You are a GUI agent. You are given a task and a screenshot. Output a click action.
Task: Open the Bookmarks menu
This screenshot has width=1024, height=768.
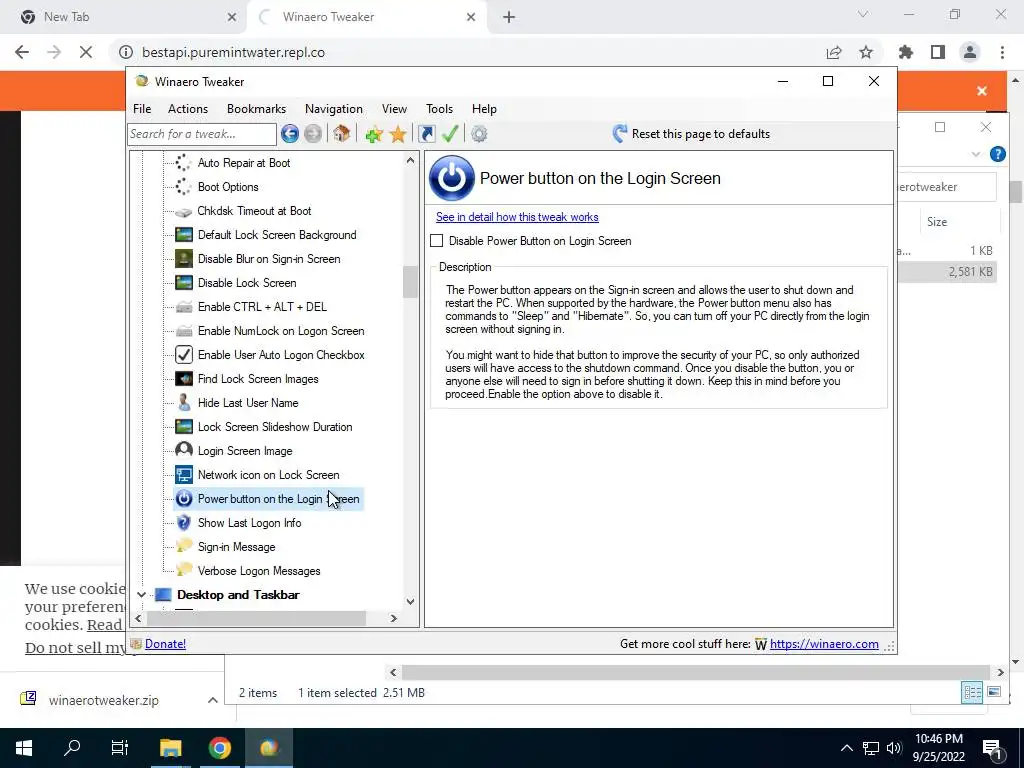(257, 109)
